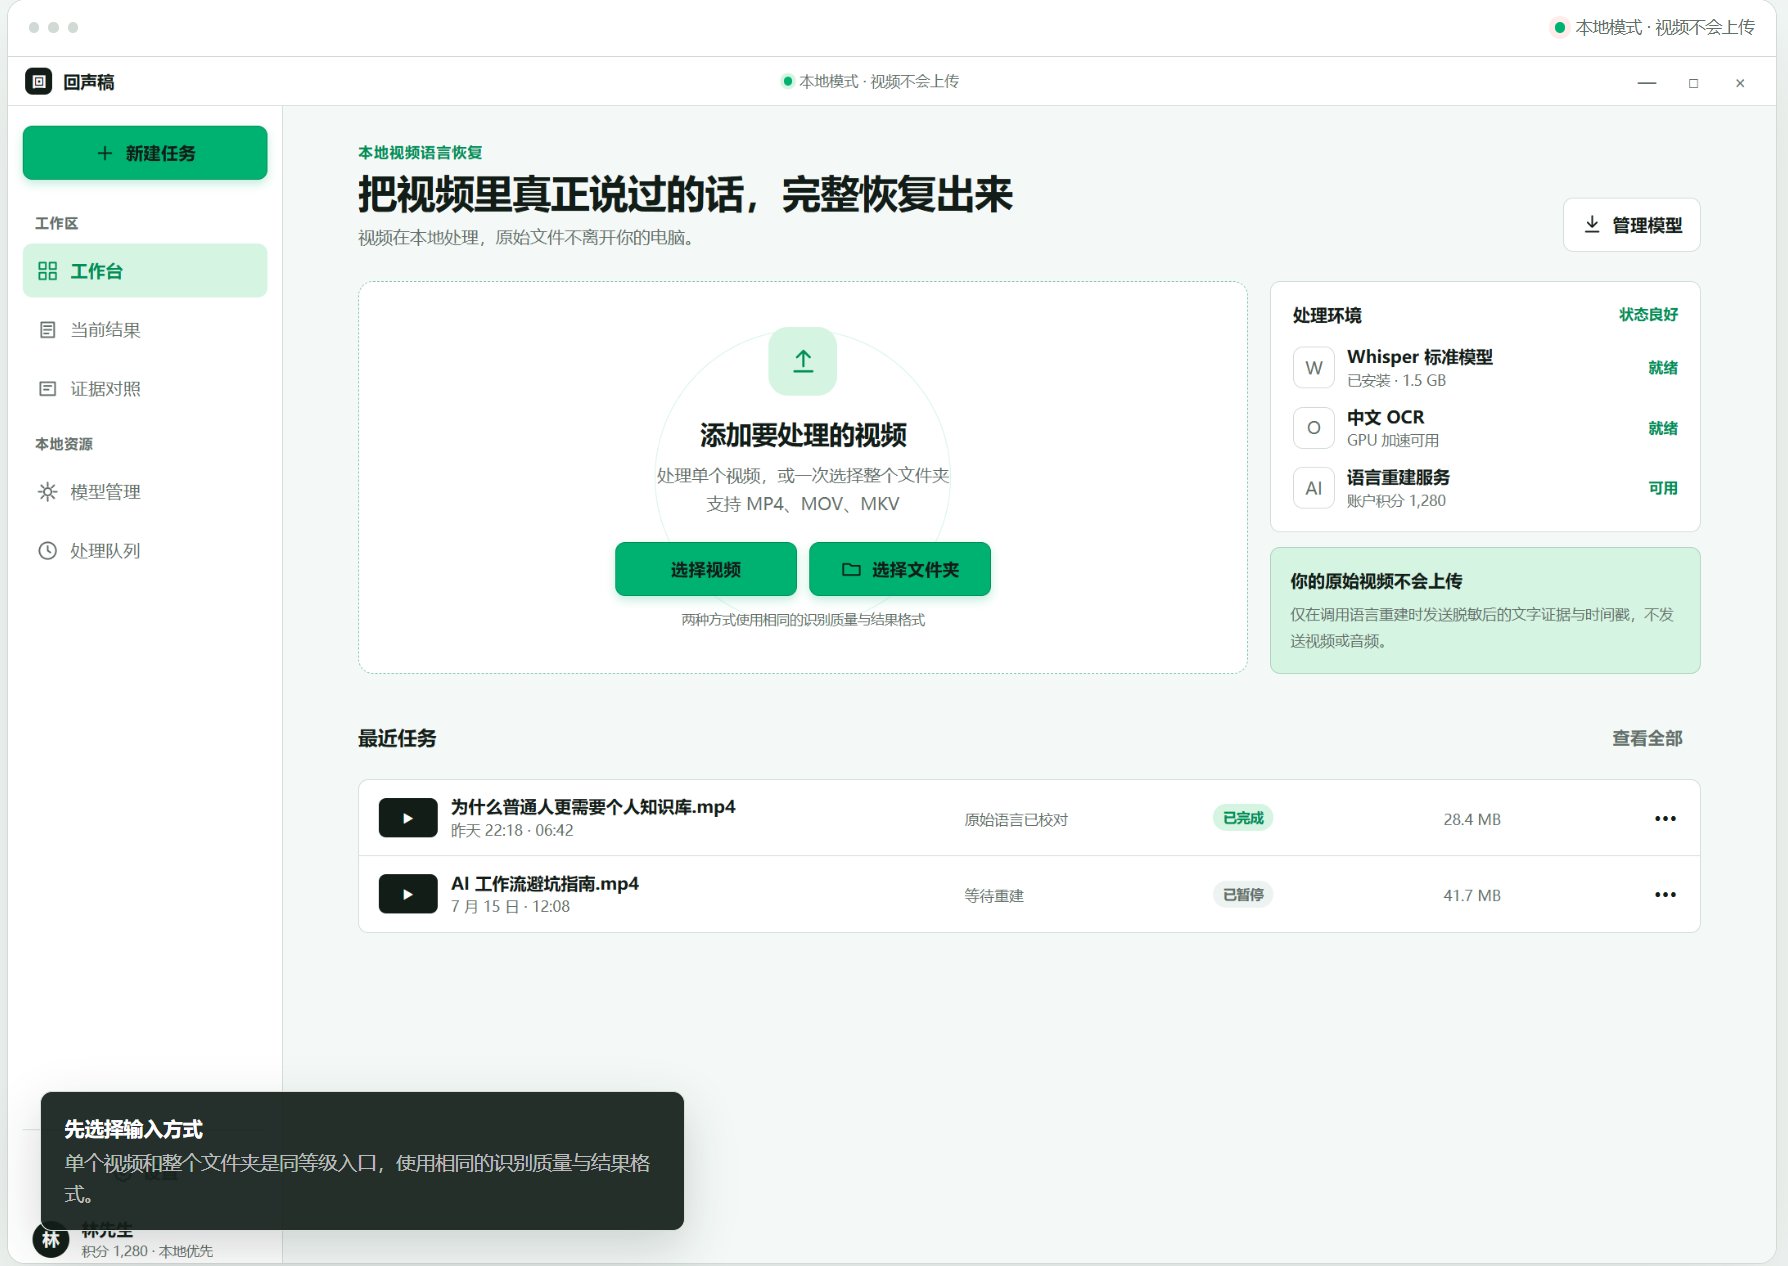Open the 查看全部 link for recent tasks
Image resolution: width=1788 pixels, height=1266 pixels.
coord(1647,738)
